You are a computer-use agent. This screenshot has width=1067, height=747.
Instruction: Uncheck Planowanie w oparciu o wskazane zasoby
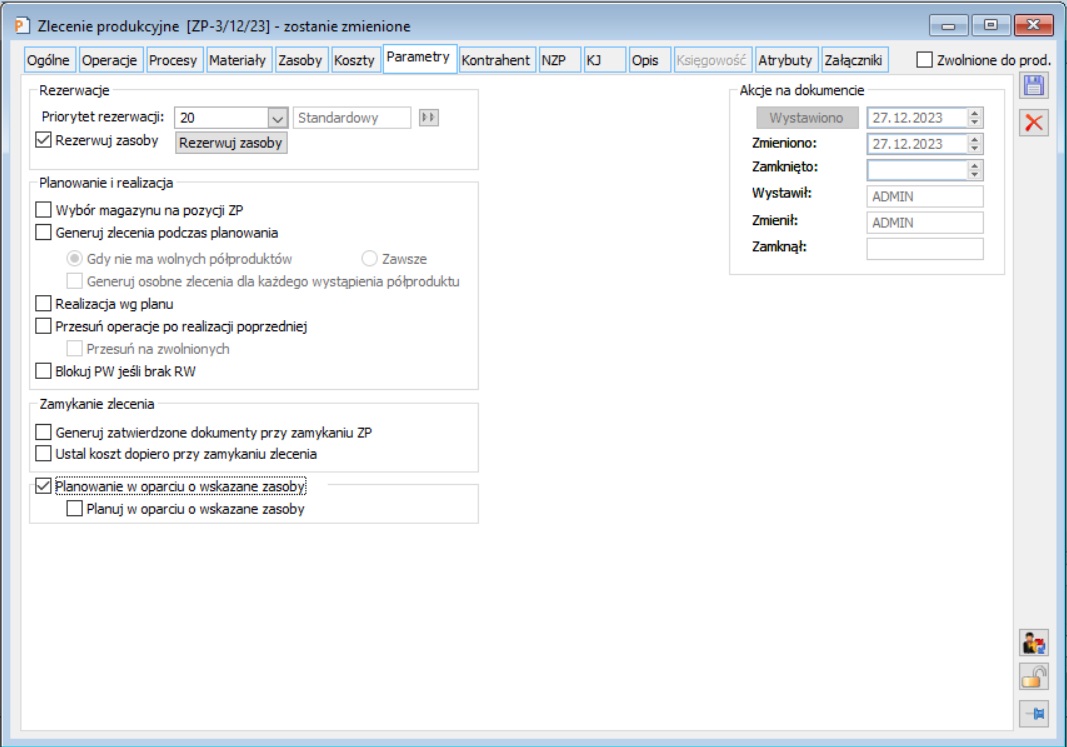43,486
